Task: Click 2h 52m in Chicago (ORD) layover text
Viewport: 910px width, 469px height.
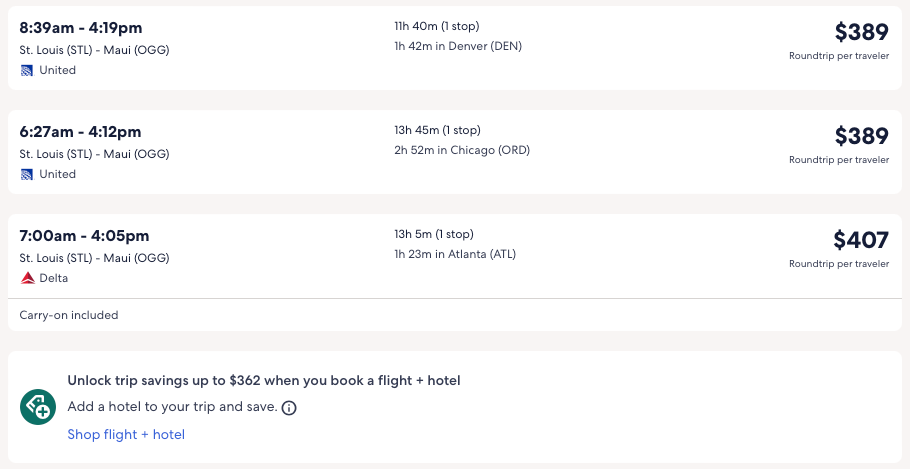Action: [x=462, y=150]
